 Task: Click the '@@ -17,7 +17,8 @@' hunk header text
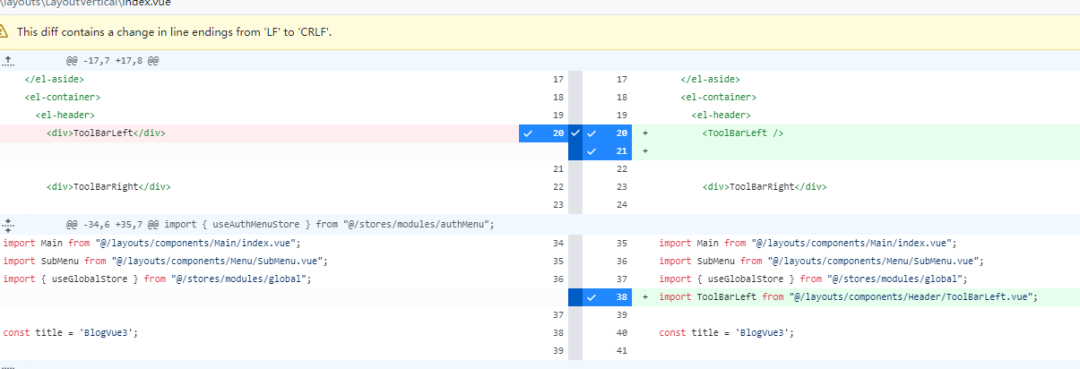[x=112, y=61]
